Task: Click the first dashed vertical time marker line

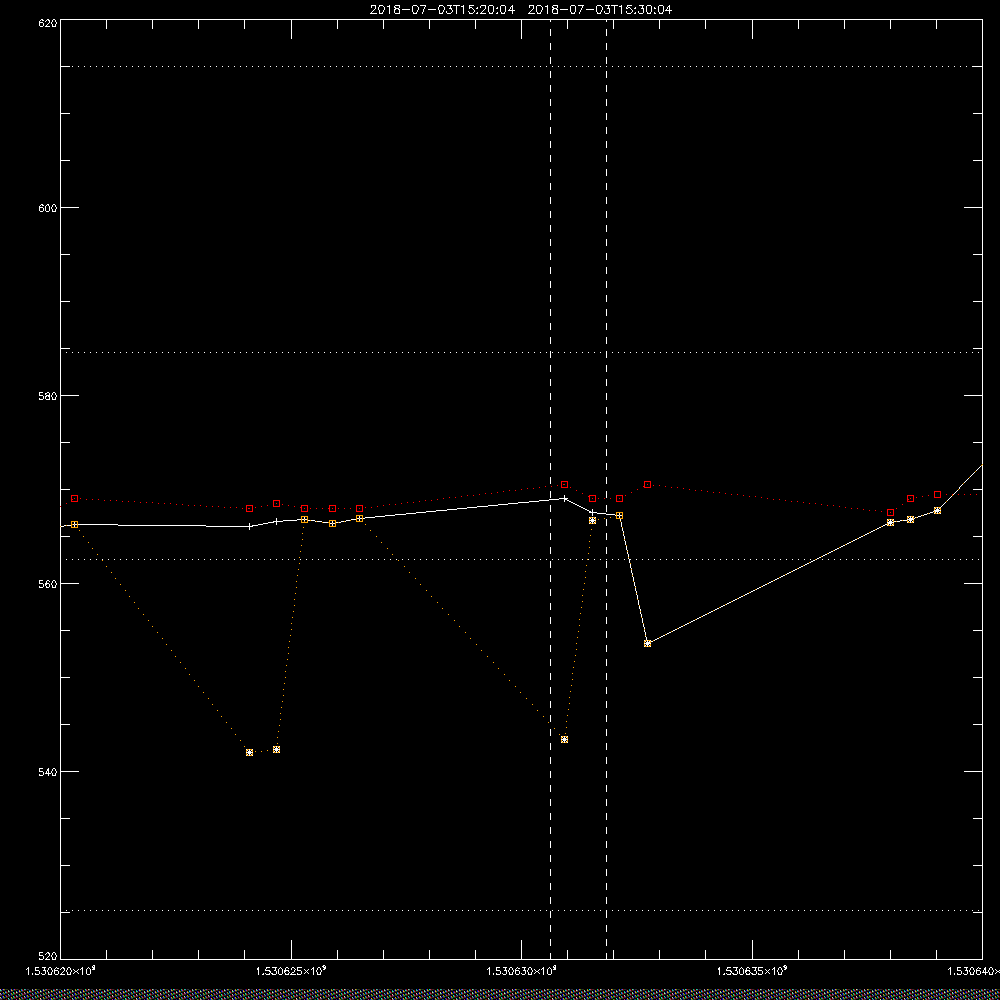Action: point(550,489)
